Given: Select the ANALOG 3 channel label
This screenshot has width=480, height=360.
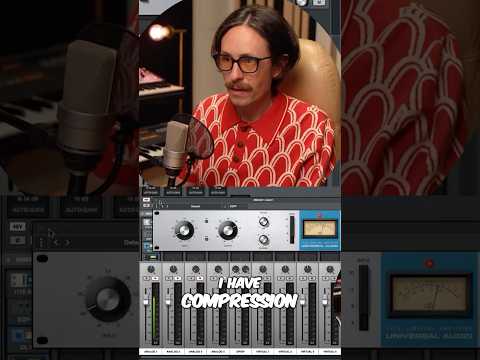Looking at the screenshot, I should [x=196, y=351].
